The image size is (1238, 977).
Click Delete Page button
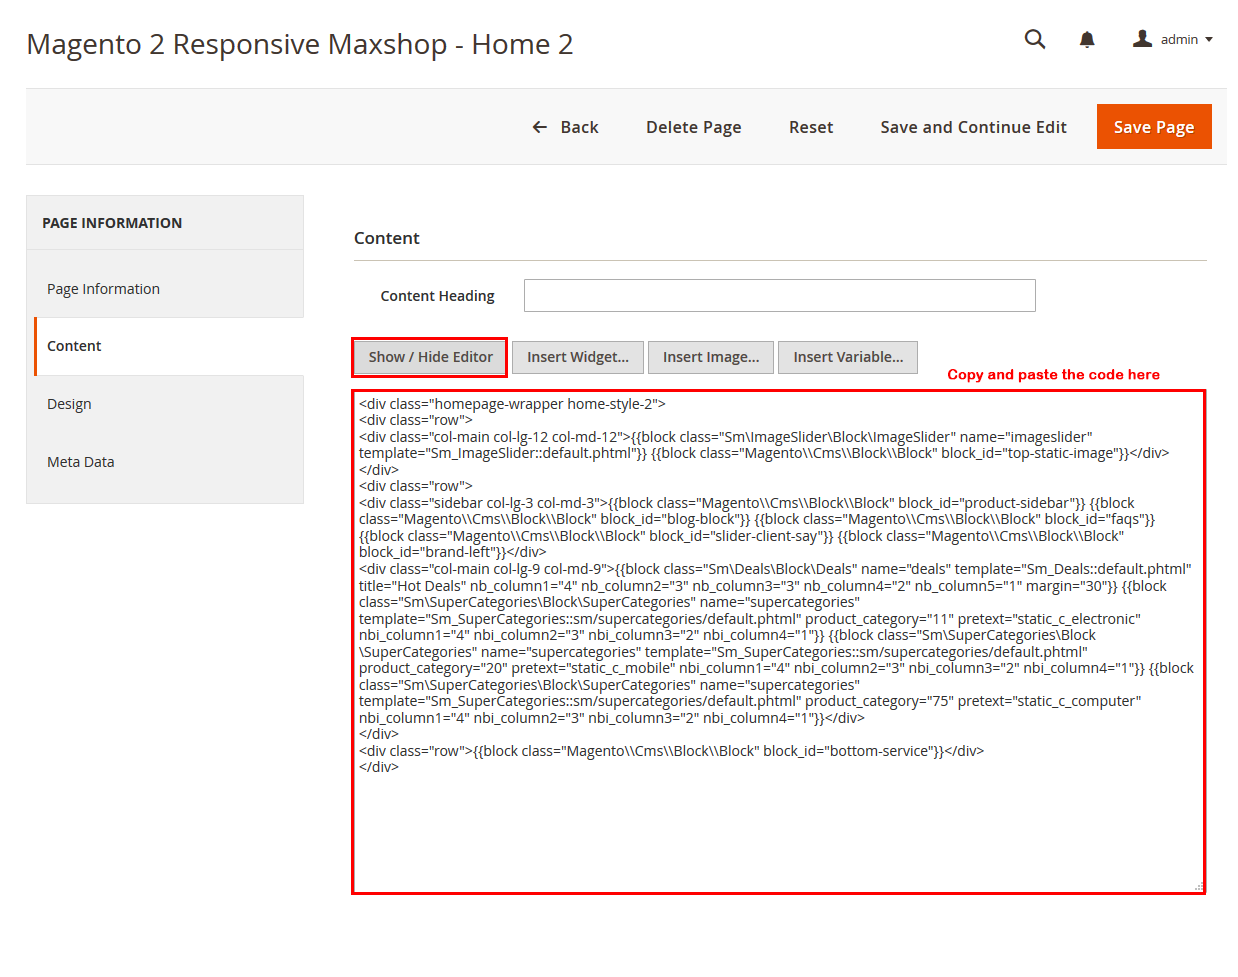coord(694,127)
